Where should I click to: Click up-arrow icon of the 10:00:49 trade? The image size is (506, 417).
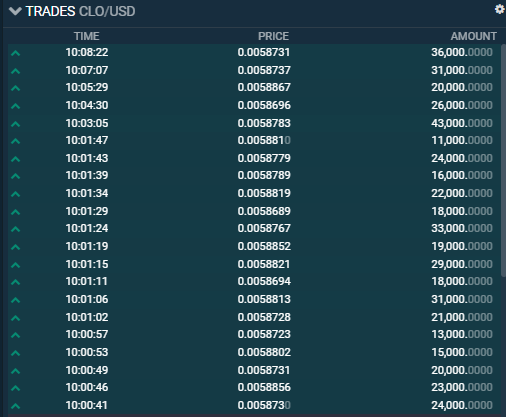[15, 371]
